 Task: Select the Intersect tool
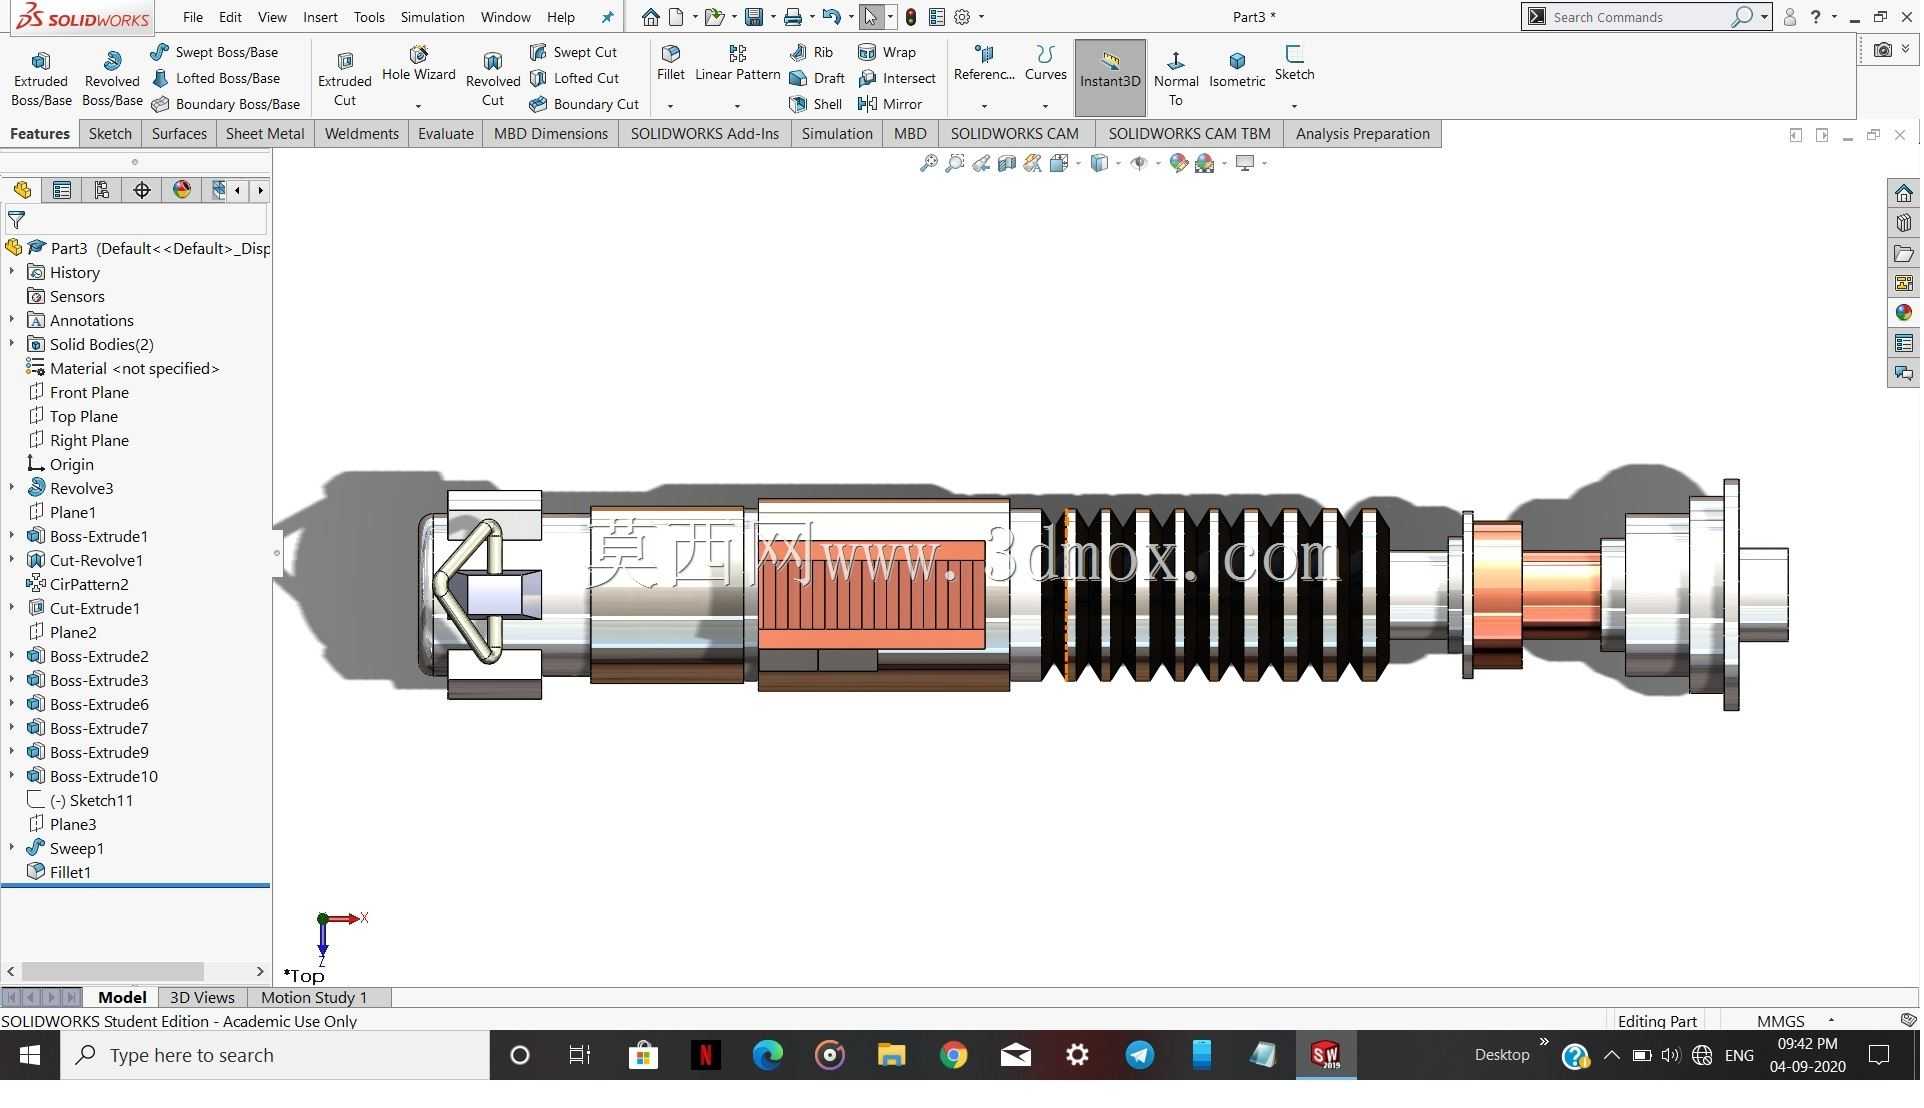coord(897,78)
